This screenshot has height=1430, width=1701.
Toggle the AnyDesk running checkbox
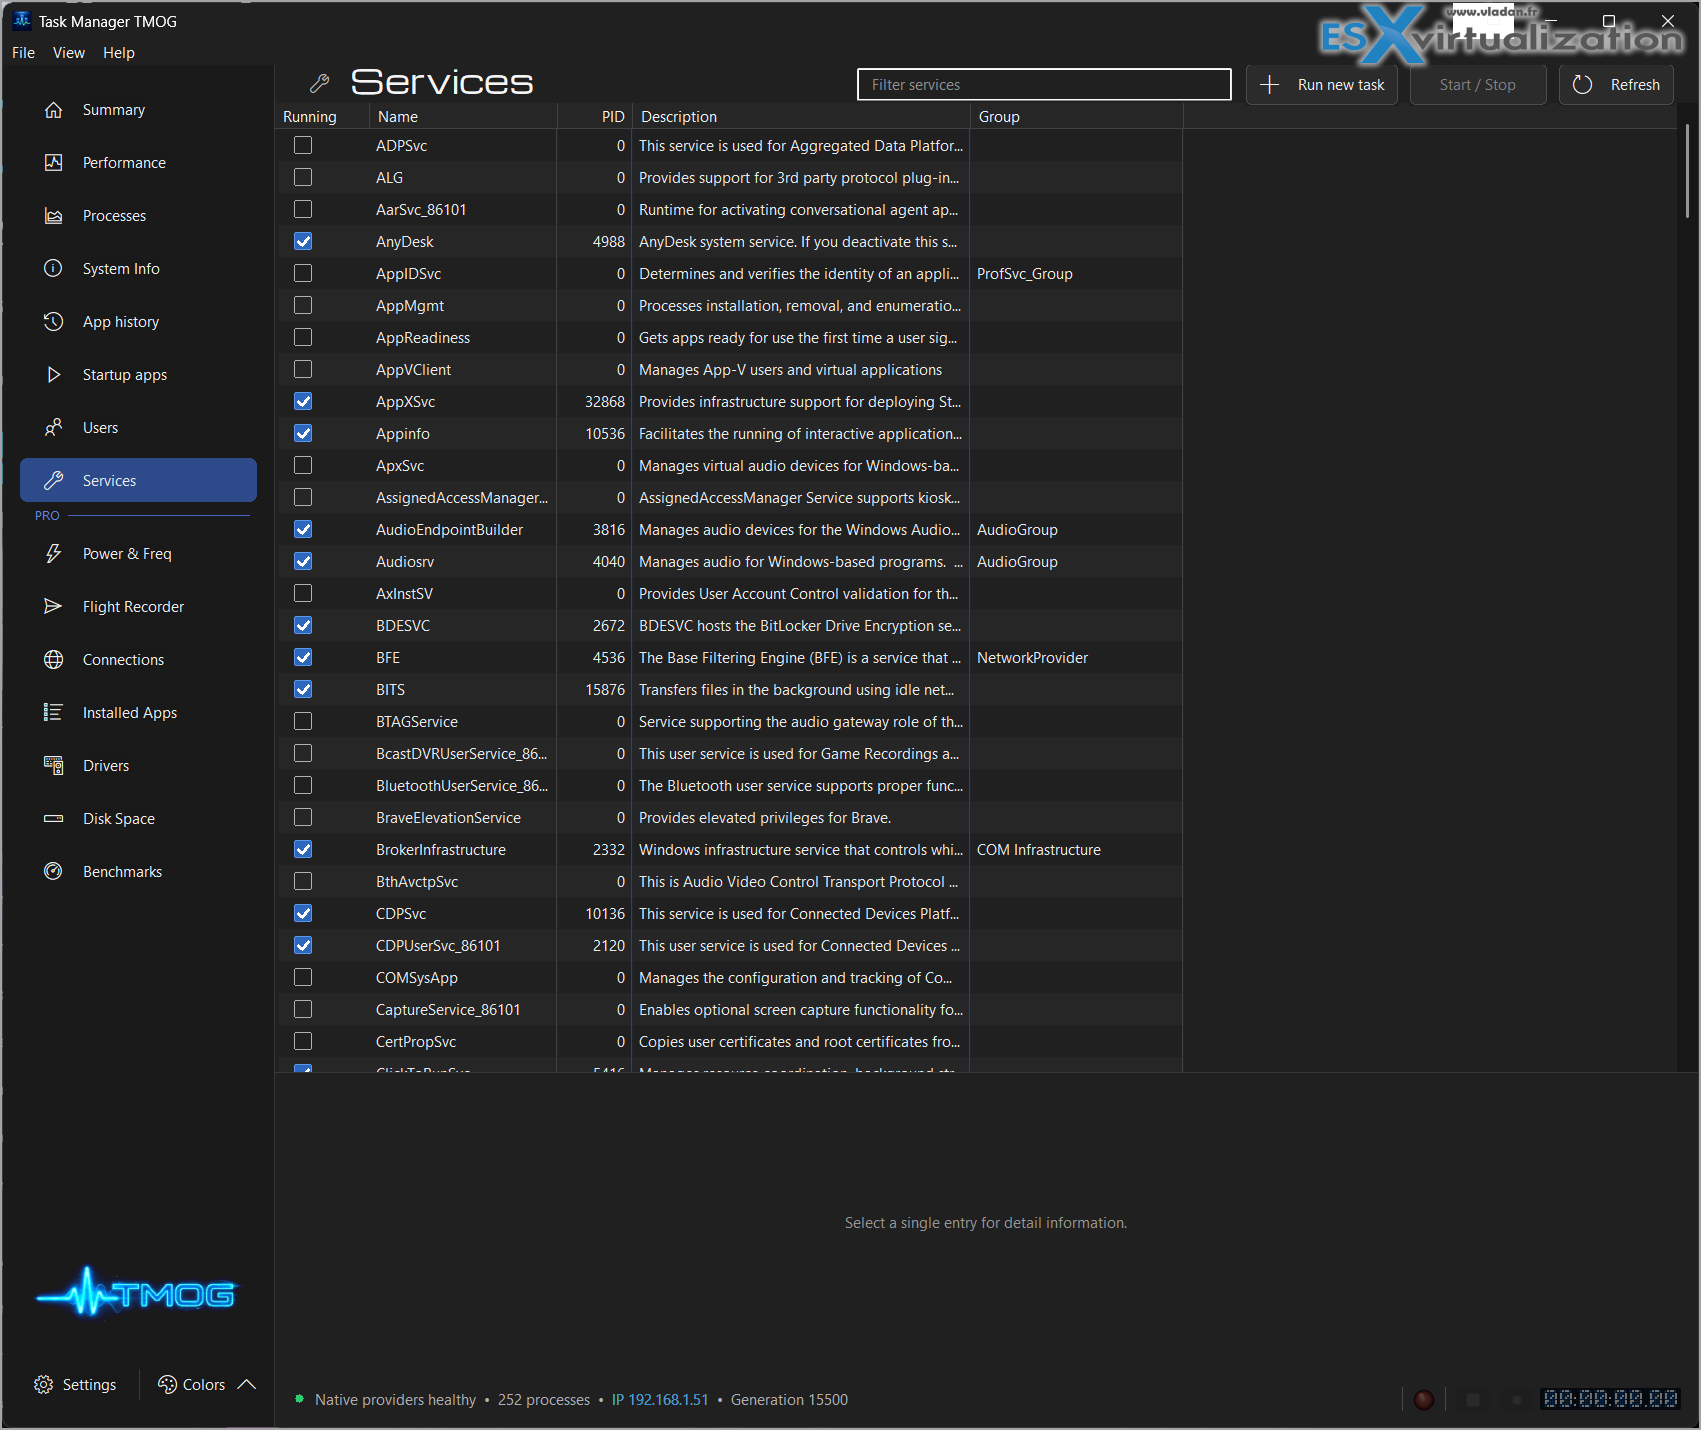303,242
